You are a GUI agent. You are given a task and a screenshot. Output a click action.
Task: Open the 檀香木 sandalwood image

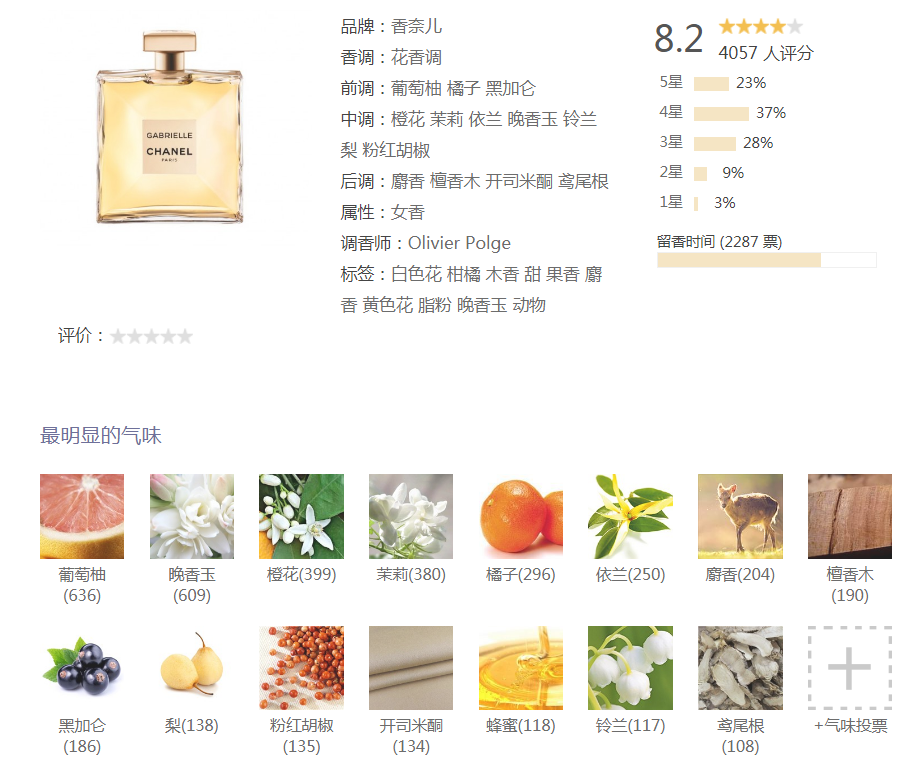[849, 516]
